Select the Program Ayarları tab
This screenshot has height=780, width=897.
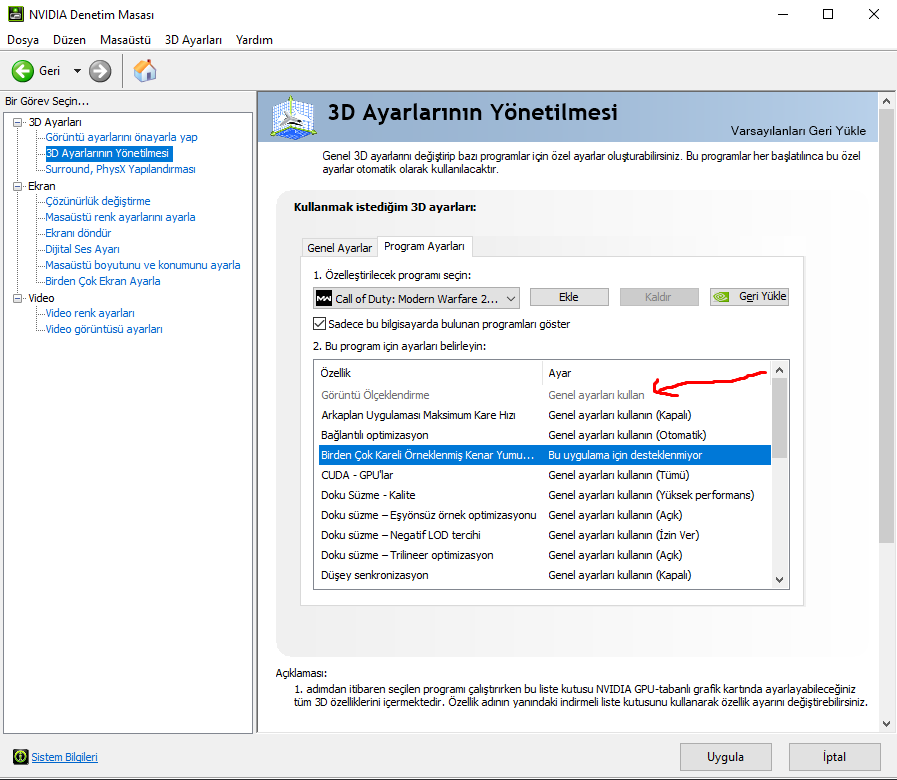[x=424, y=246]
